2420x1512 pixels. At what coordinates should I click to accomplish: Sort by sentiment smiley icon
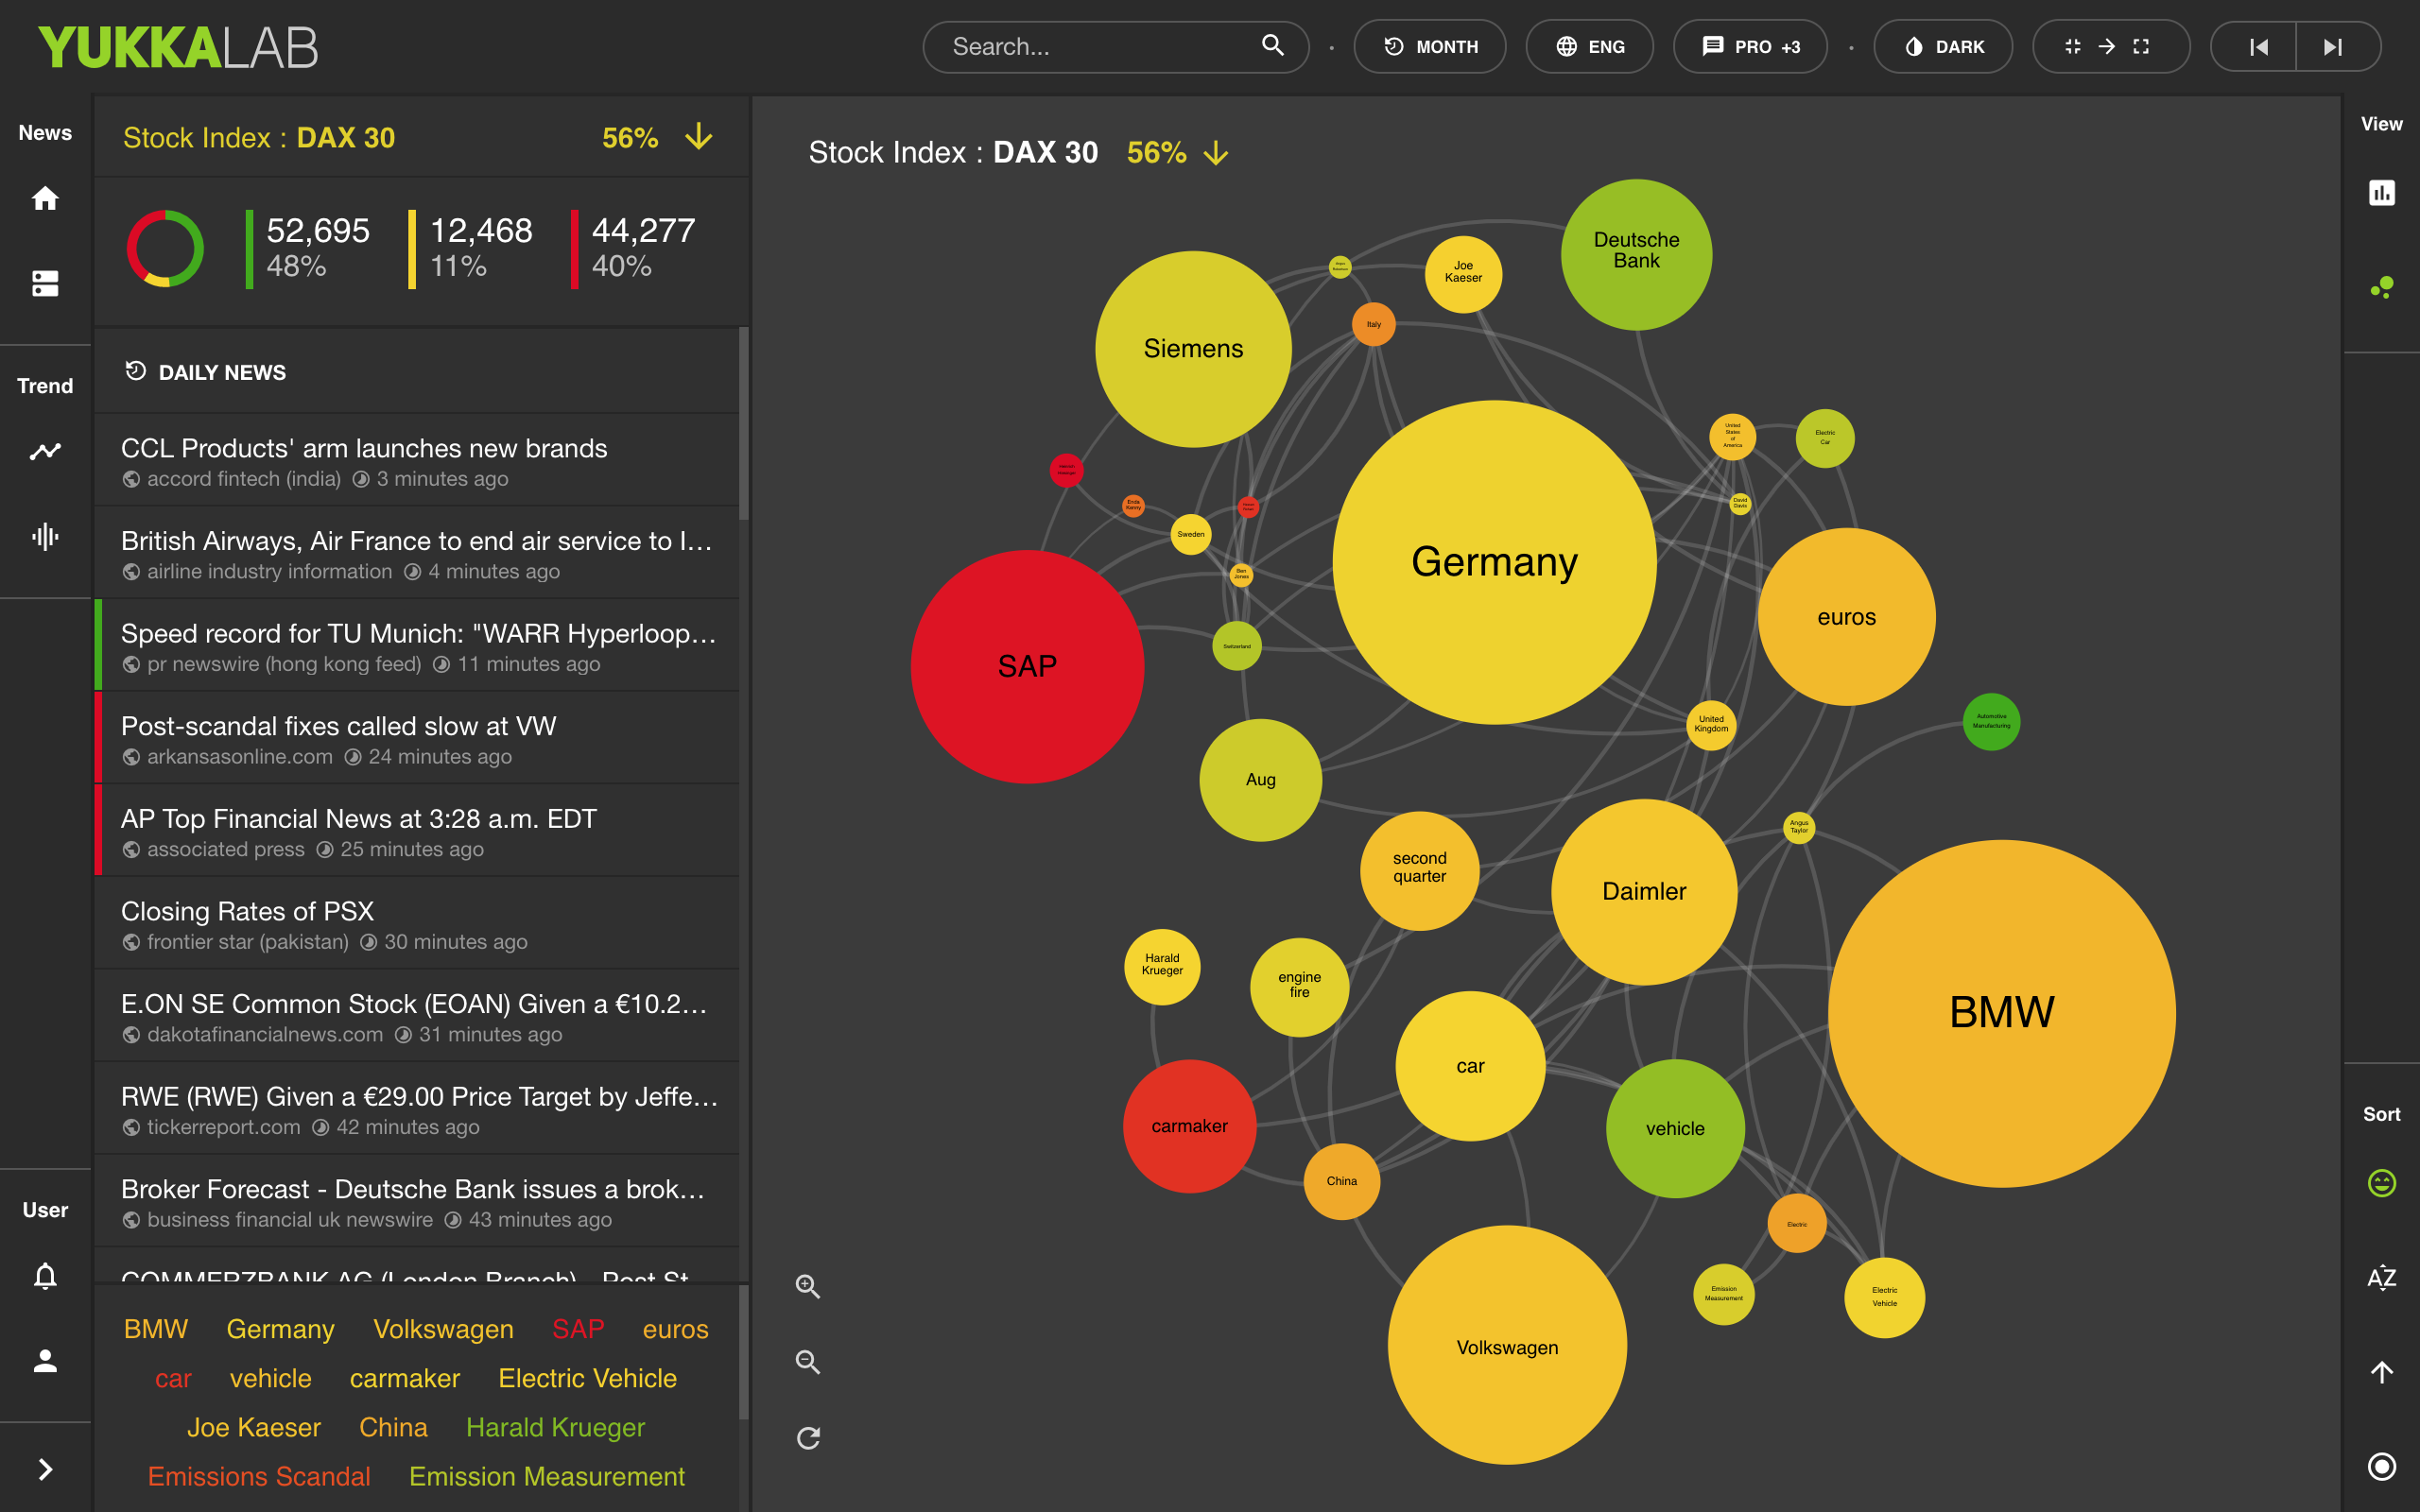click(x=2381, y=1183)
